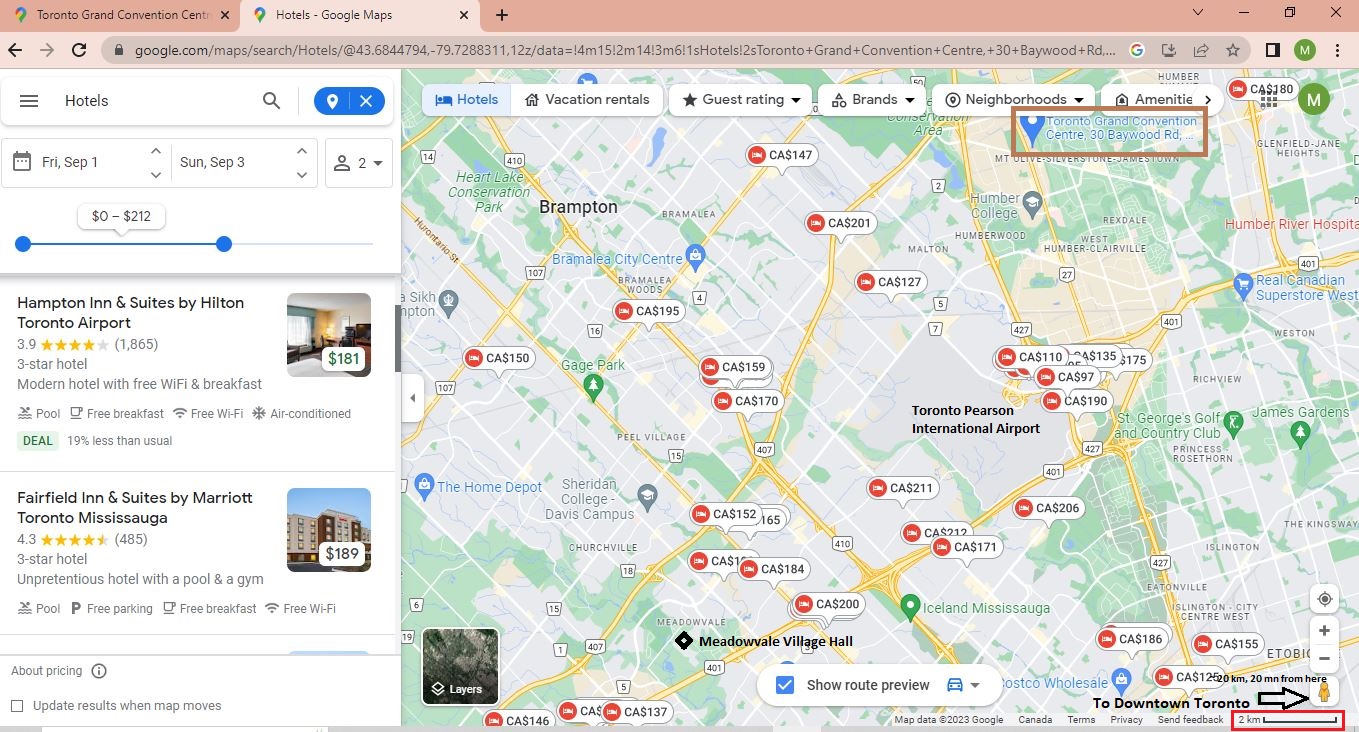This screenshot has height=732, width=1359.
Task: Advance check-out date with up chevron
Action: [x=302, y=151]
